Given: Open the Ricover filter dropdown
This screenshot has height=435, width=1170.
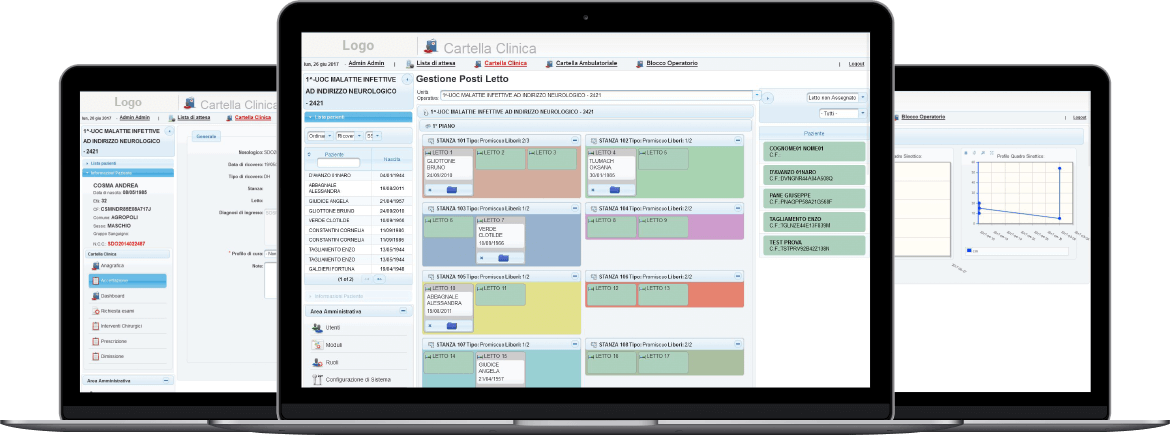Looking at the screenshot, I should (x=349, y=136).
